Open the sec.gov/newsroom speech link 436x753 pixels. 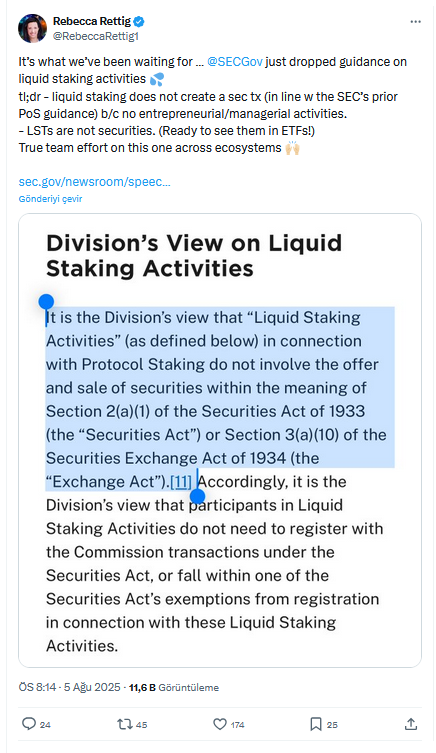95,182
